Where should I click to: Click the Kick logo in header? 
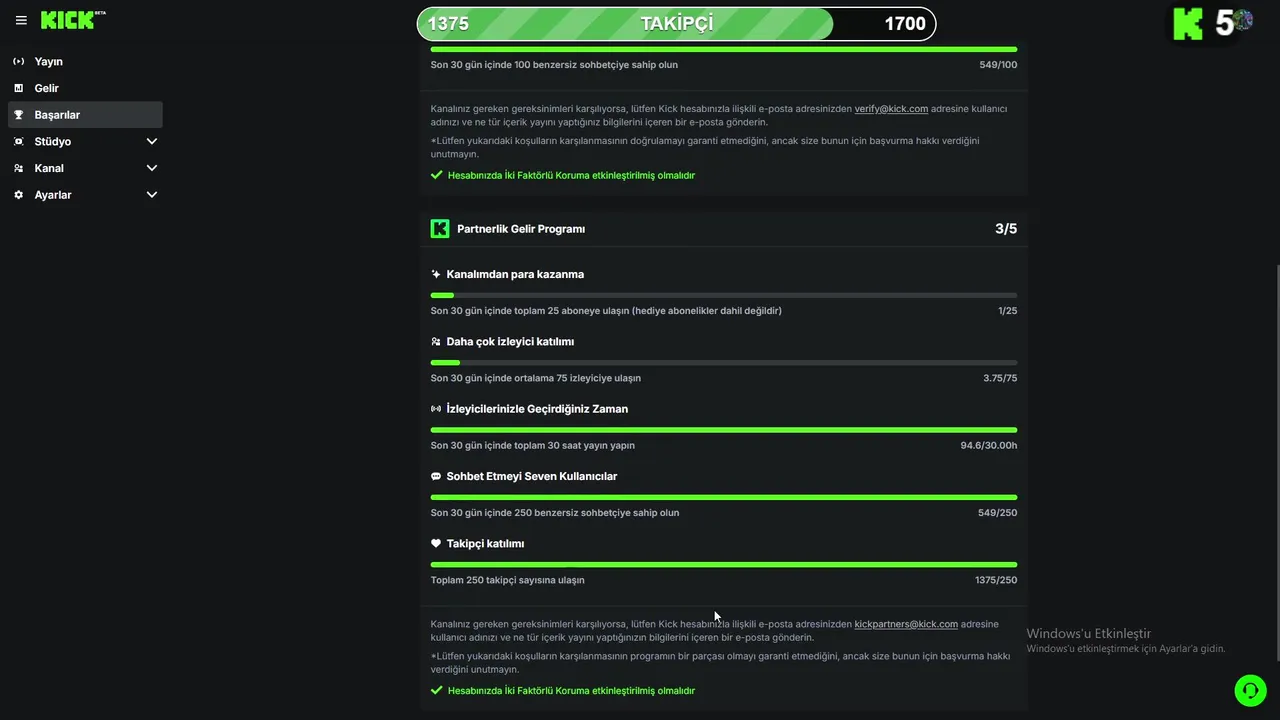tap(68, 20)
